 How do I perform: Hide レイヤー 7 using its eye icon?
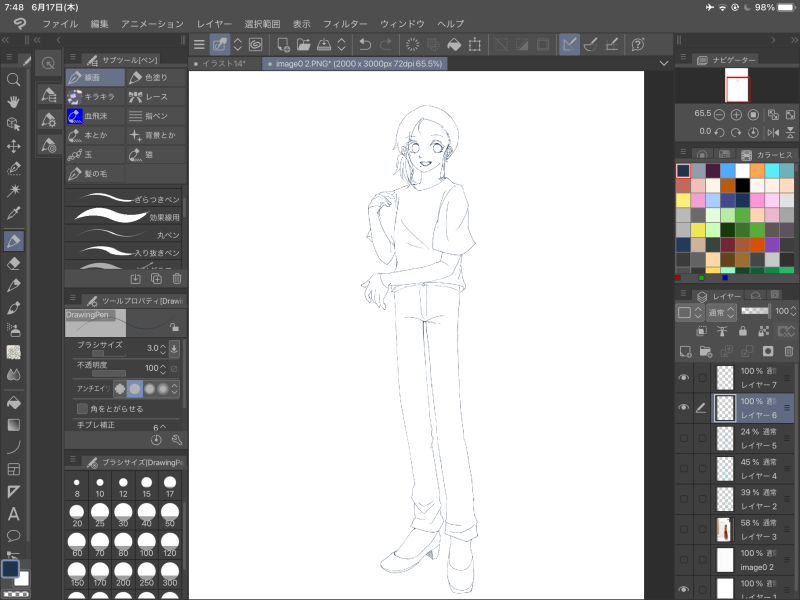point(684,378)
